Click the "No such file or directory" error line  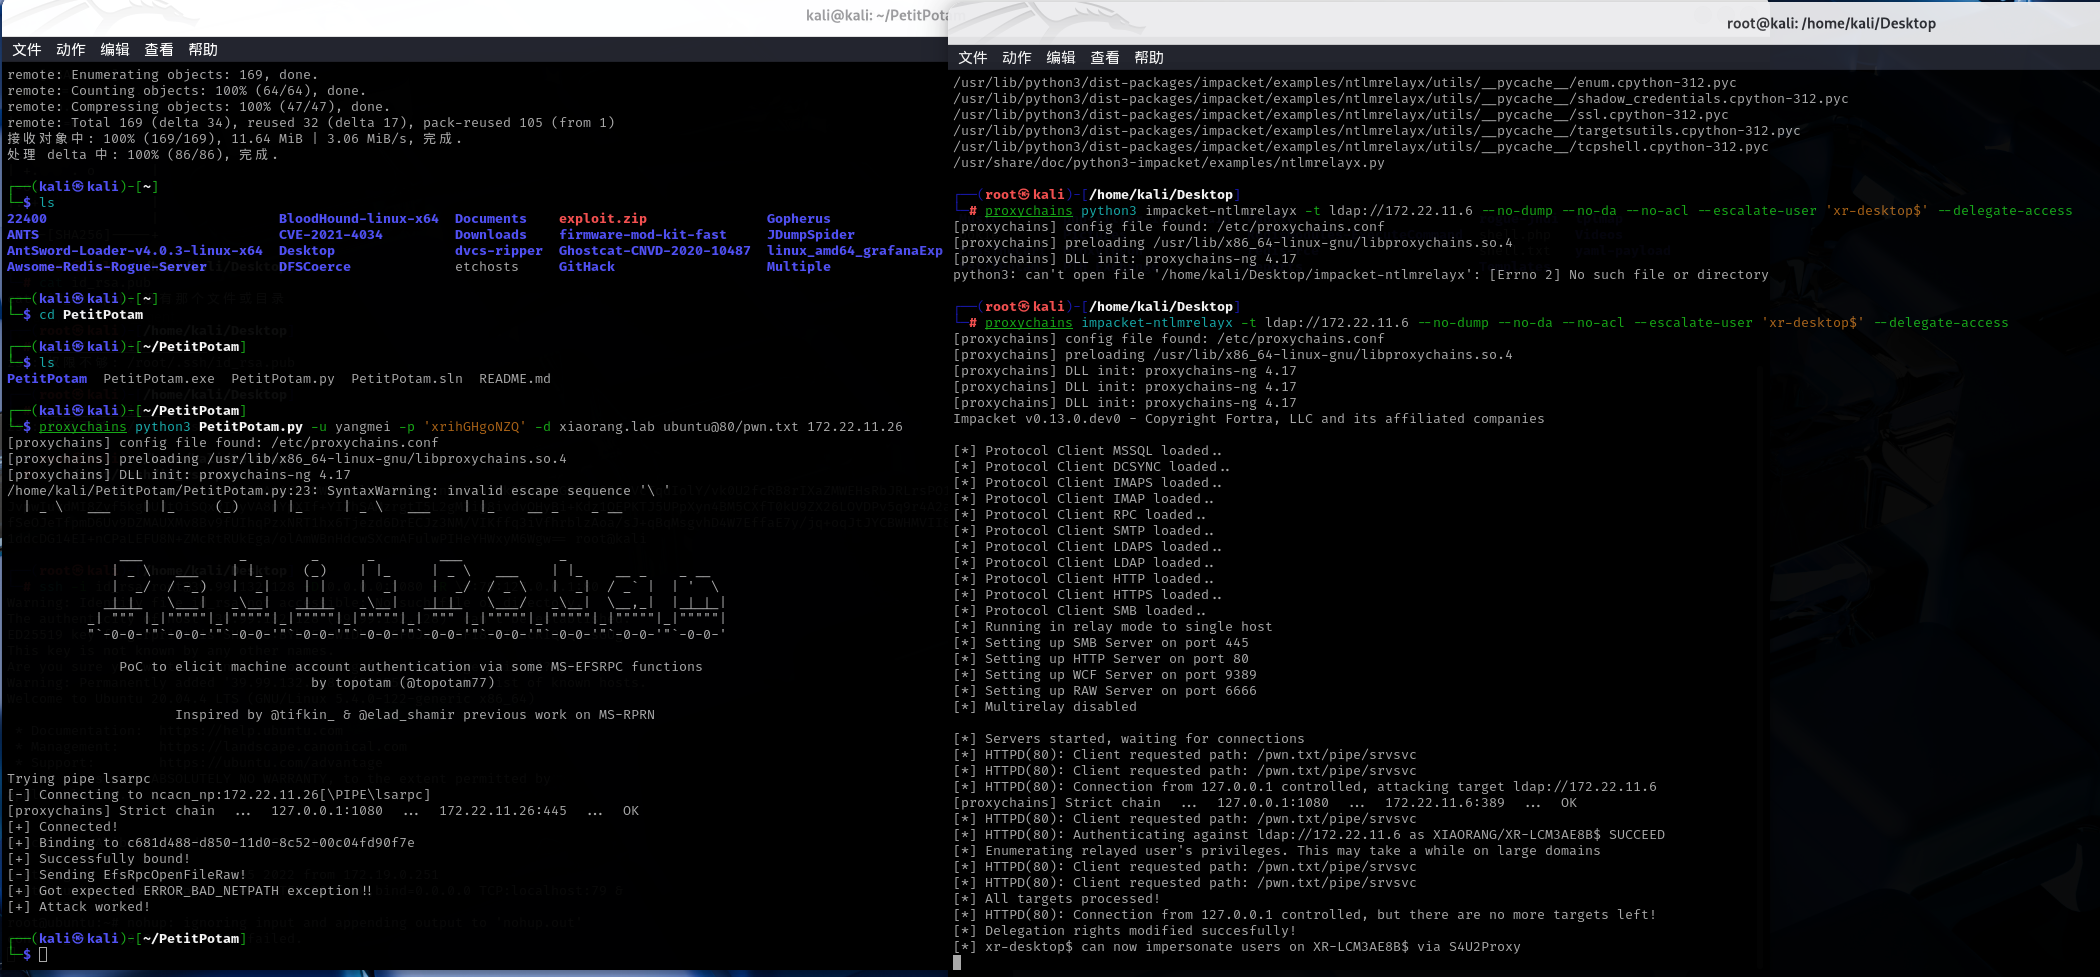(x=1361, y=275)
